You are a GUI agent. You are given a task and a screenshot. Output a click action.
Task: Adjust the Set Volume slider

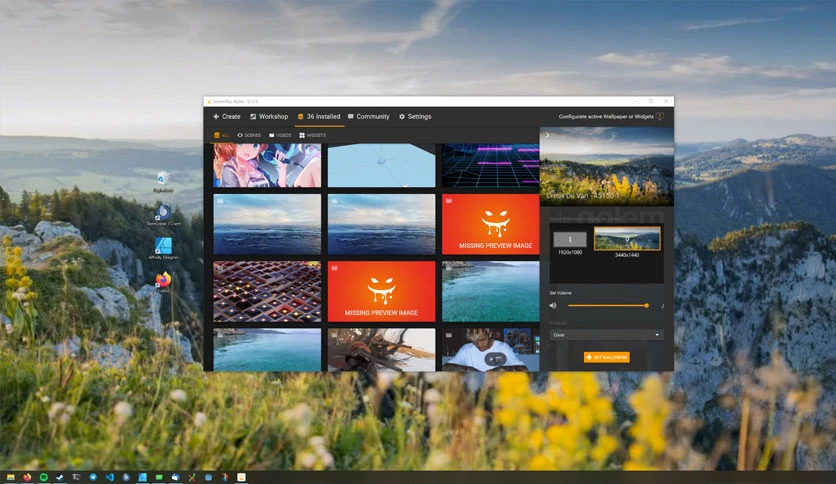pyautogui.click(x=608, y=305)
